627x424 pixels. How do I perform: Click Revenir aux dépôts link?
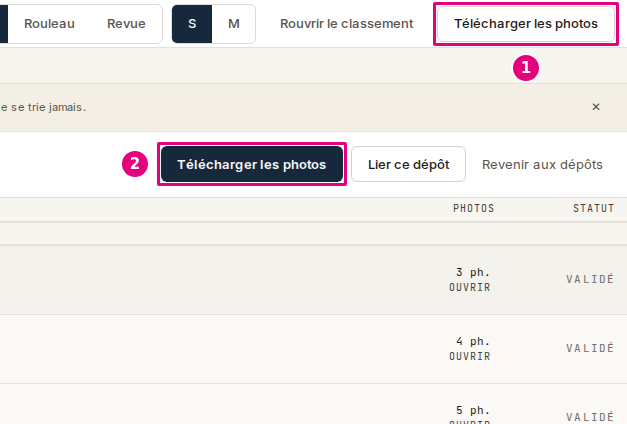[x=542, y=164]
